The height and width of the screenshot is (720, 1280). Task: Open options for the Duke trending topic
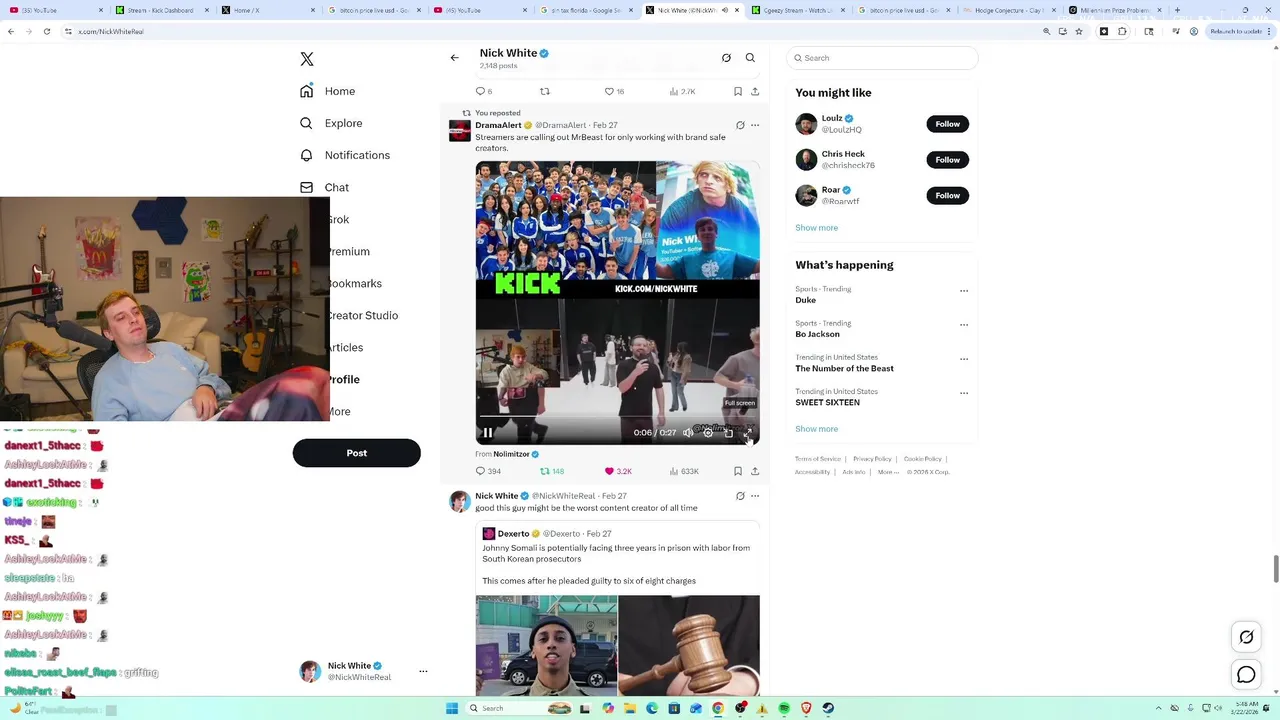pos(964,291)
